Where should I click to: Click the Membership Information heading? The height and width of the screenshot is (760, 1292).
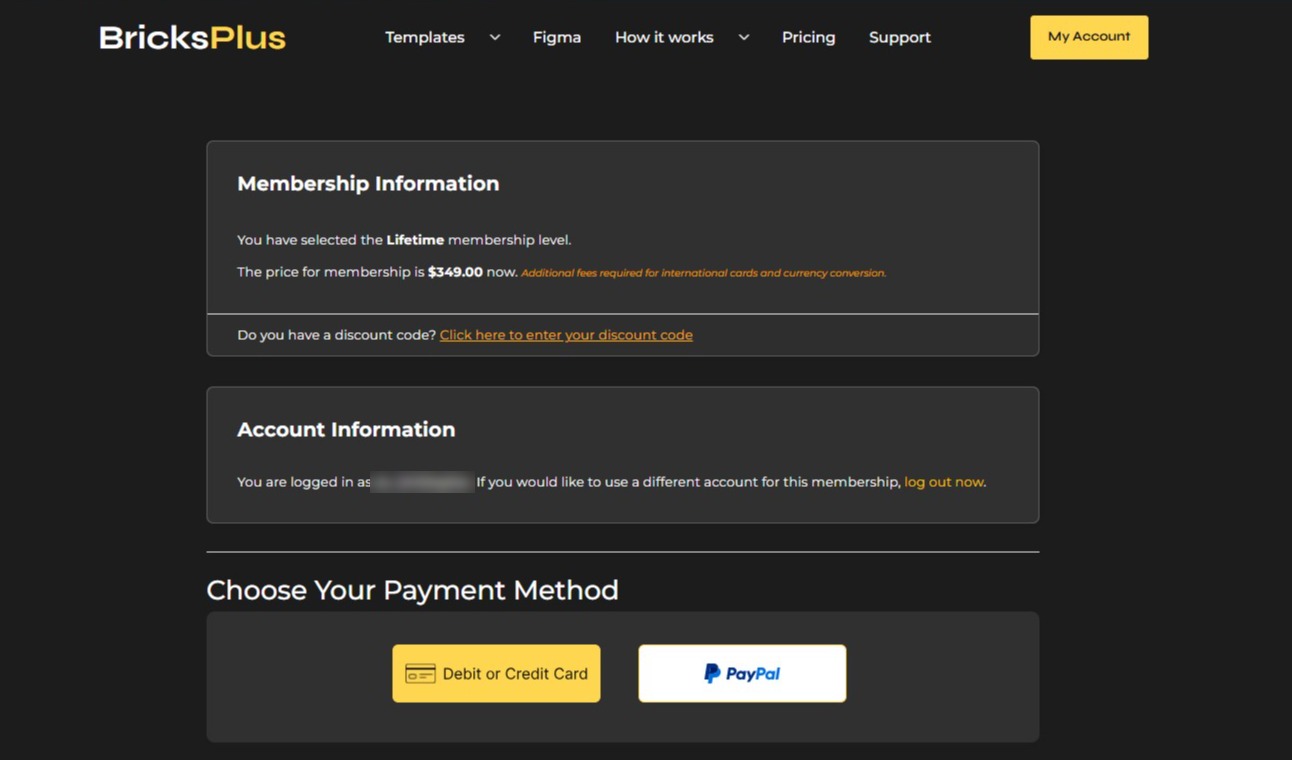[368, 184]
